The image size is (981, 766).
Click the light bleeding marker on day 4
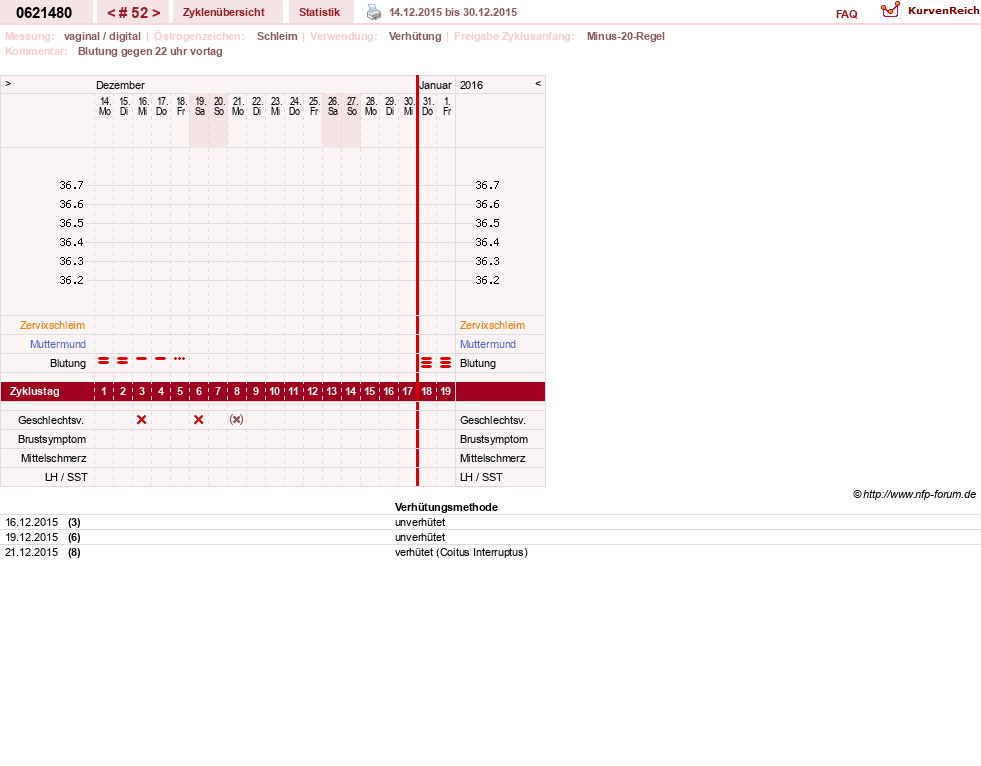click(x=161, y=359)
